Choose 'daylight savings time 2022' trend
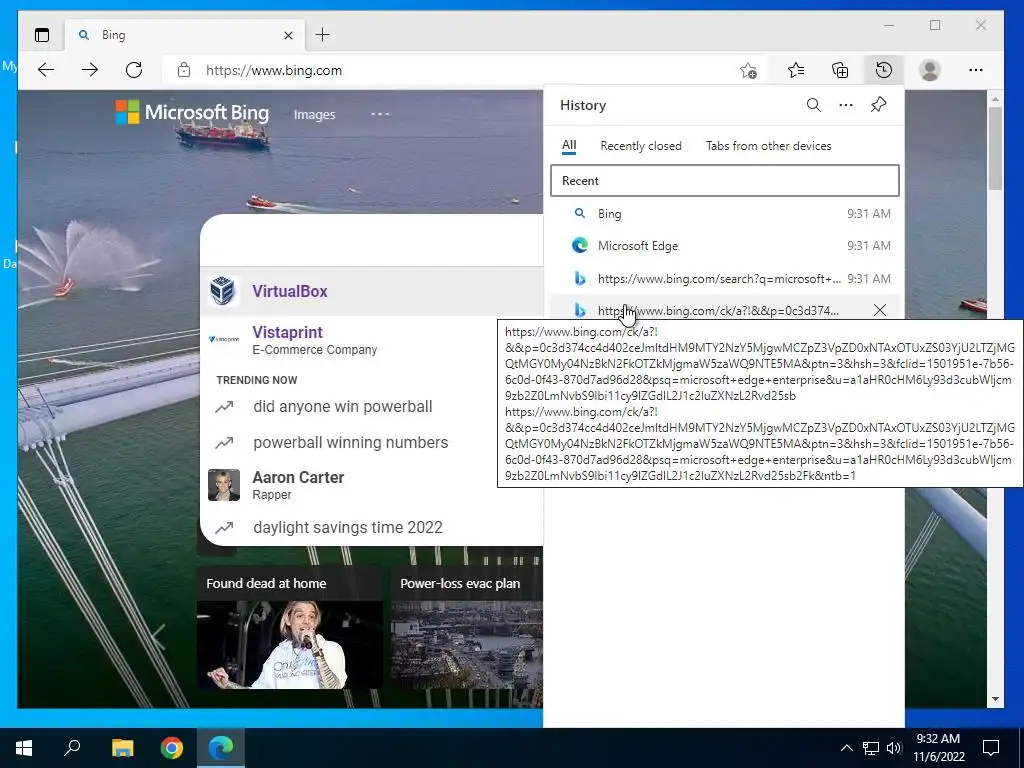Viewport: 1024px width, 768px height. tap(372, 527)
